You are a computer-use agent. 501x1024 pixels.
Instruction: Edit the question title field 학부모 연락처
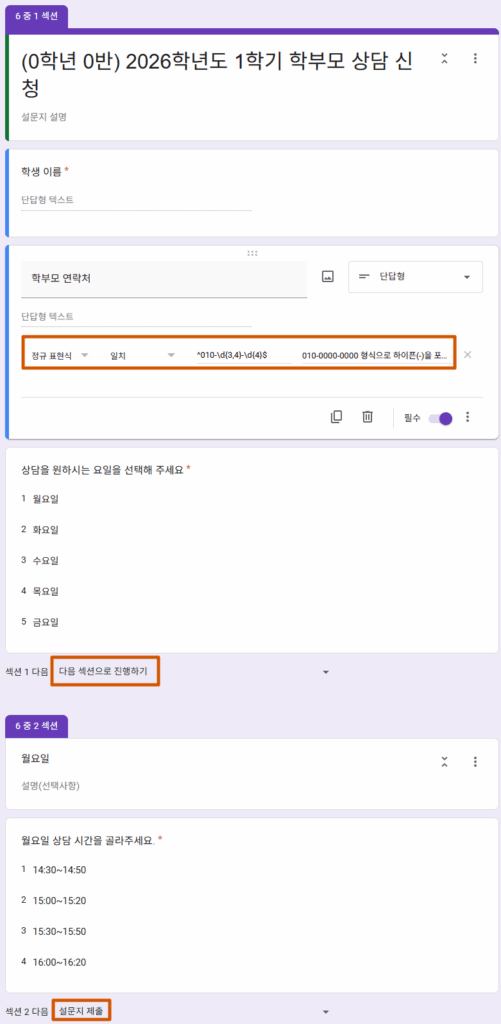(164, 279)
